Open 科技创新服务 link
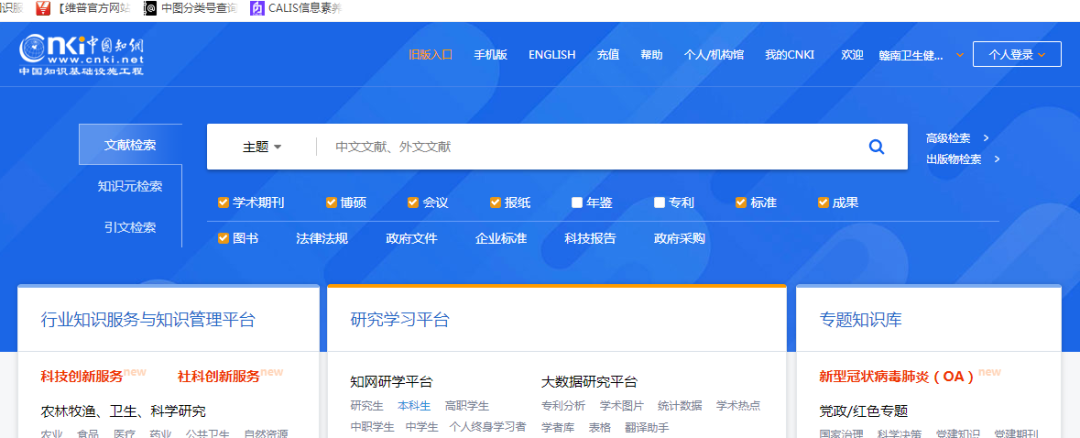Image resolution: width=1080 pixels, height=438 pixels. 81,376
